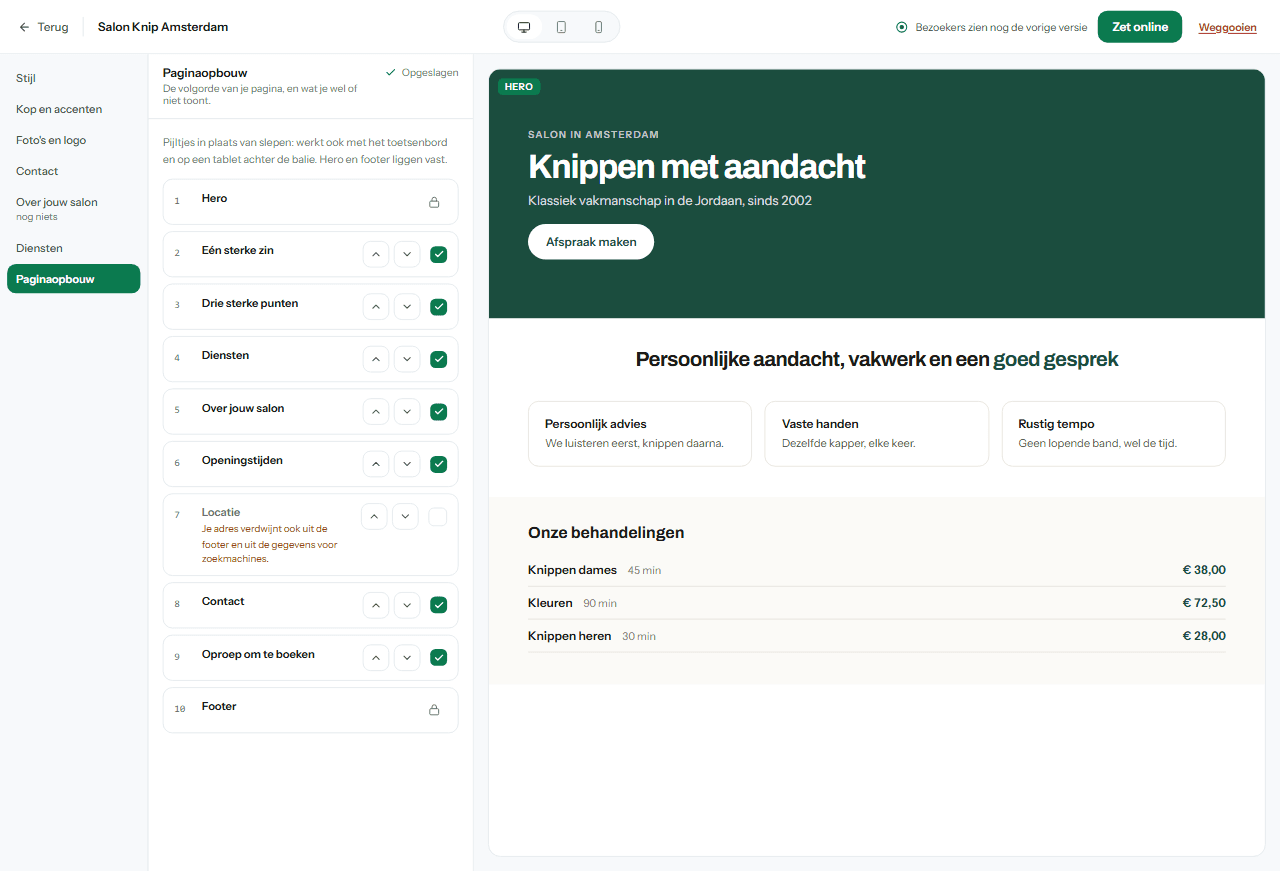1280x871 pixels.
Task: Move 'Over jouw salon' section up
Action: (375, 412)
